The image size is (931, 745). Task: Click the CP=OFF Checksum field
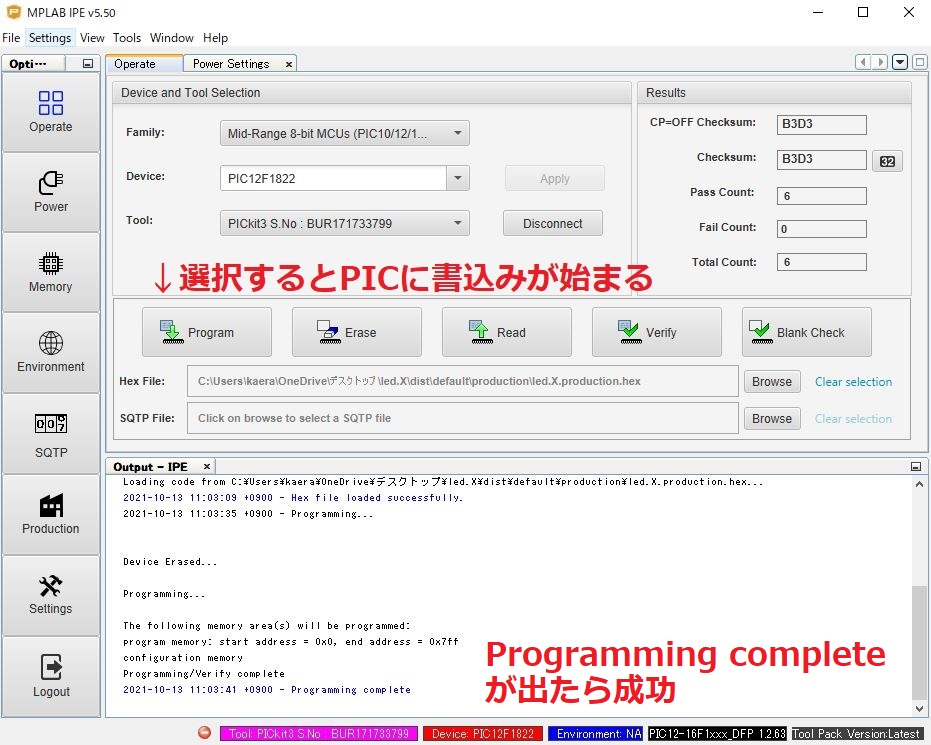pyautogui.click(x=821, y=124)
